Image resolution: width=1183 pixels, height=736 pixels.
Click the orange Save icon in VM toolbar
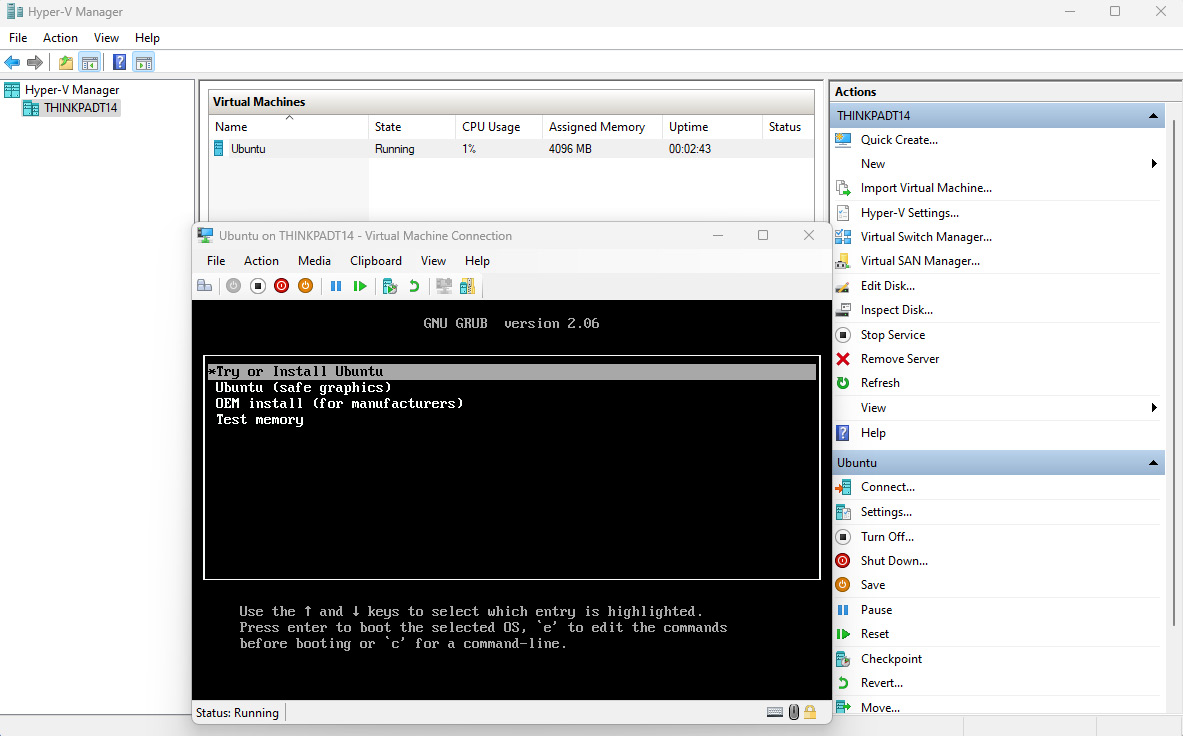pyautogui.click(x=306, y=286)
